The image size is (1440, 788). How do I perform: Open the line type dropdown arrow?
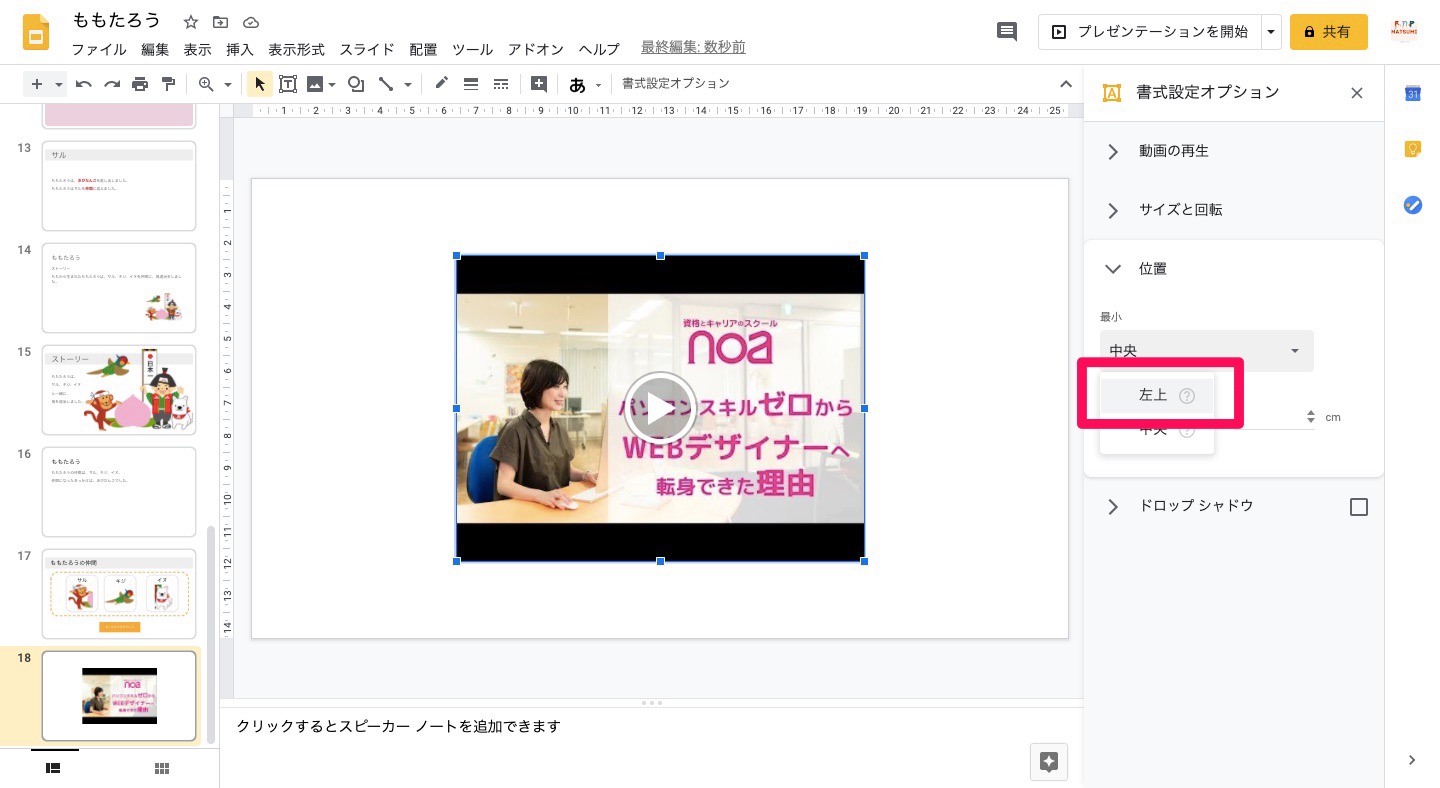pos(407,84)
